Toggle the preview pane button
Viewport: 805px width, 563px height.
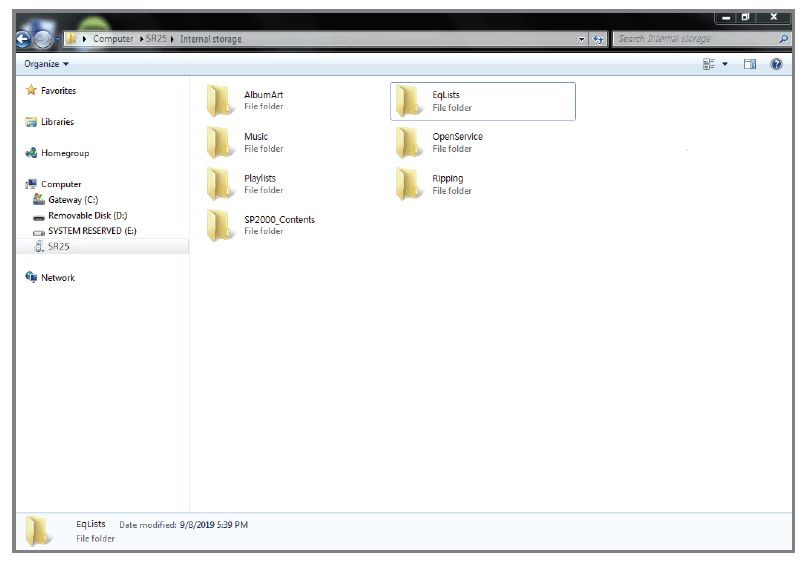point(750,64)
